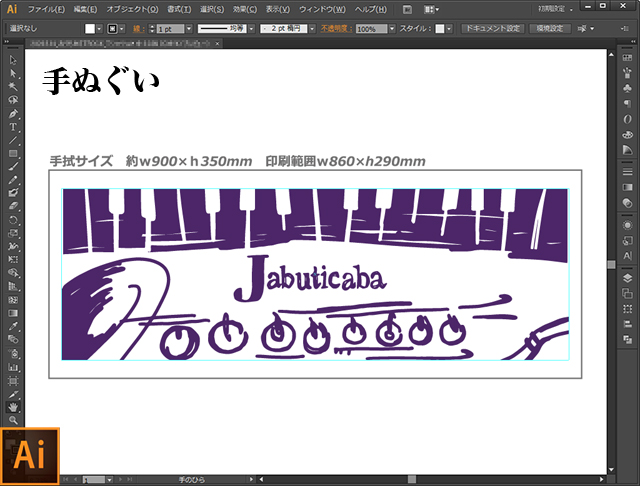The width and height of the screenshot is (640, 486).
Task: Open the Stroke panel lines icon
Action: pos(627,172)
